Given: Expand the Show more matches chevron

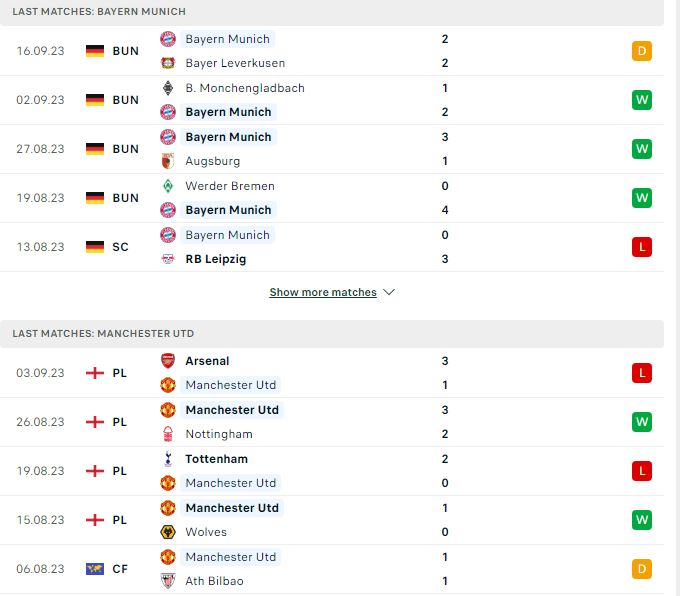Looking at the screenshot, I should 389,292.
